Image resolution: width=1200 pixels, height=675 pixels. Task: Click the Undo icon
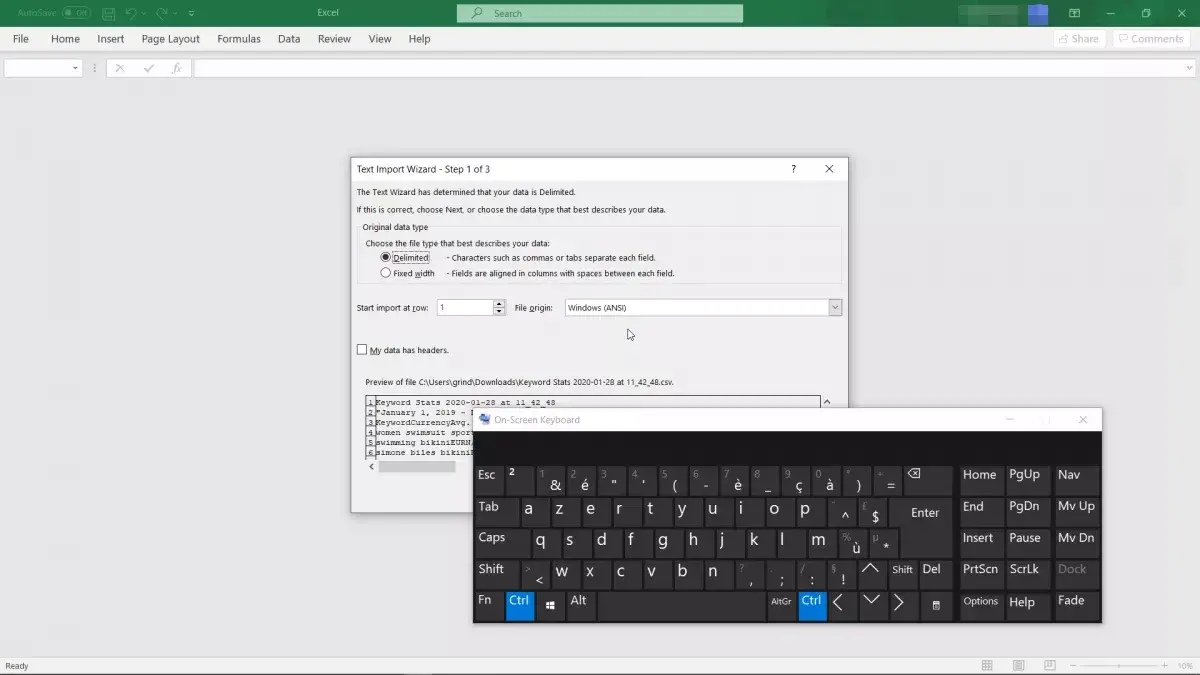pos(131,14)
